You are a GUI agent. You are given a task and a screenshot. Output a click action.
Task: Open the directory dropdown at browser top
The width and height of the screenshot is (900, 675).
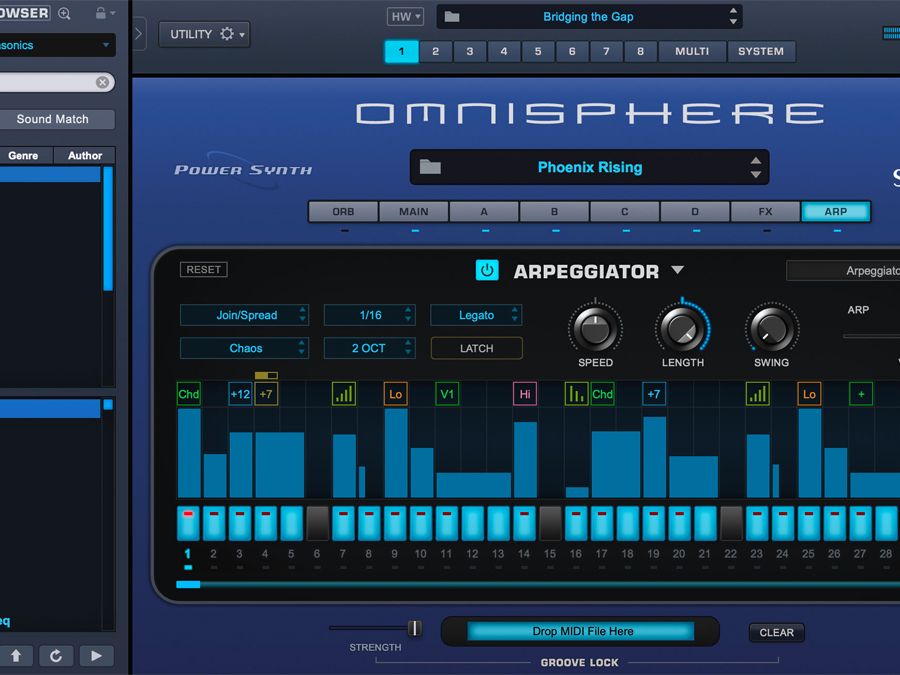(56, 45)
